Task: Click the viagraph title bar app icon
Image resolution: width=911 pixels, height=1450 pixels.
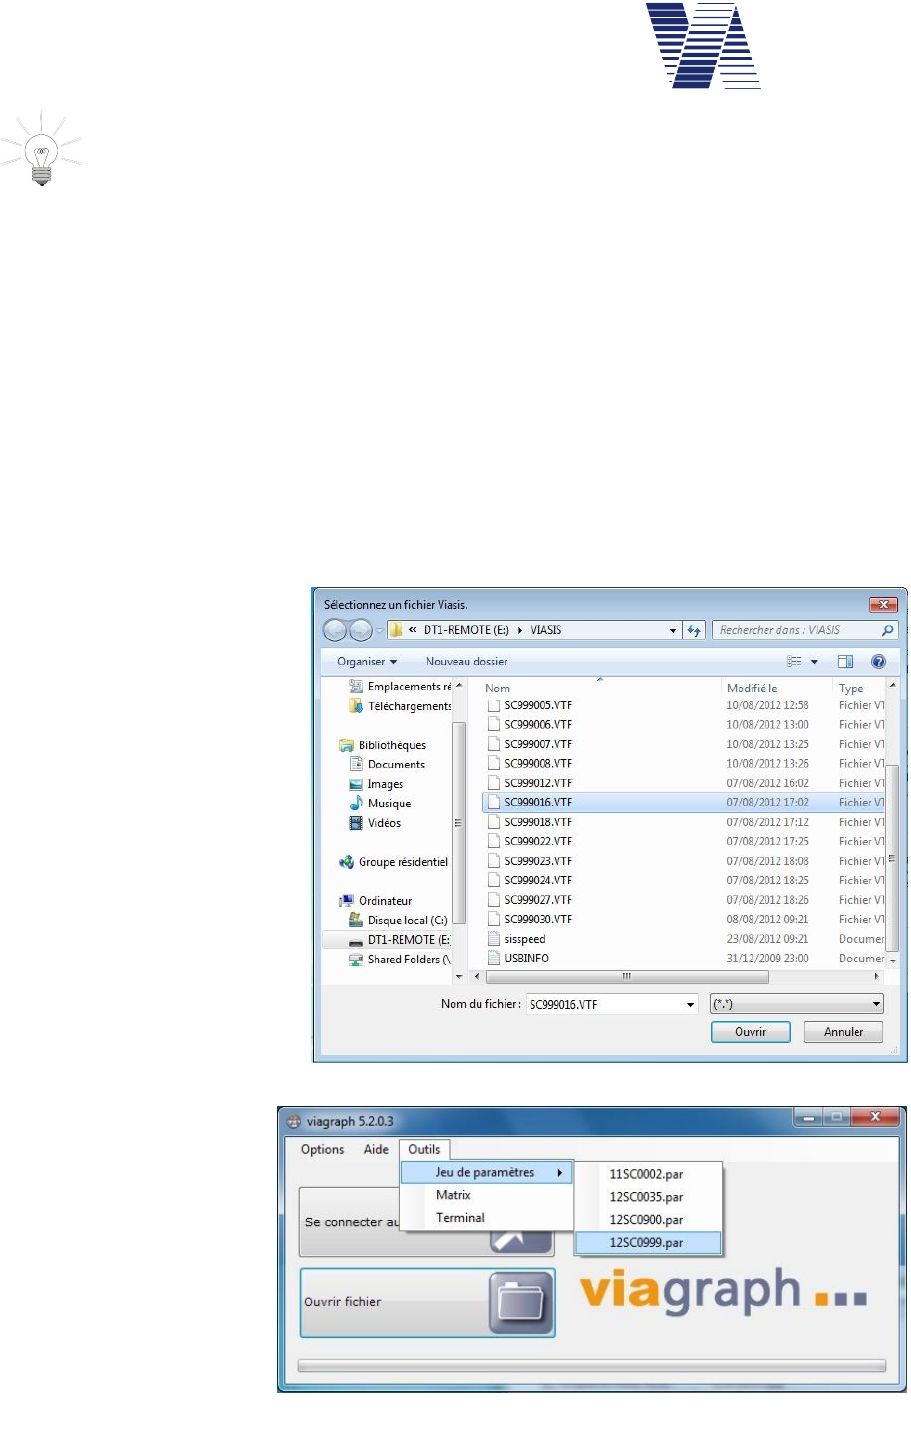Action: point(294,1121)
